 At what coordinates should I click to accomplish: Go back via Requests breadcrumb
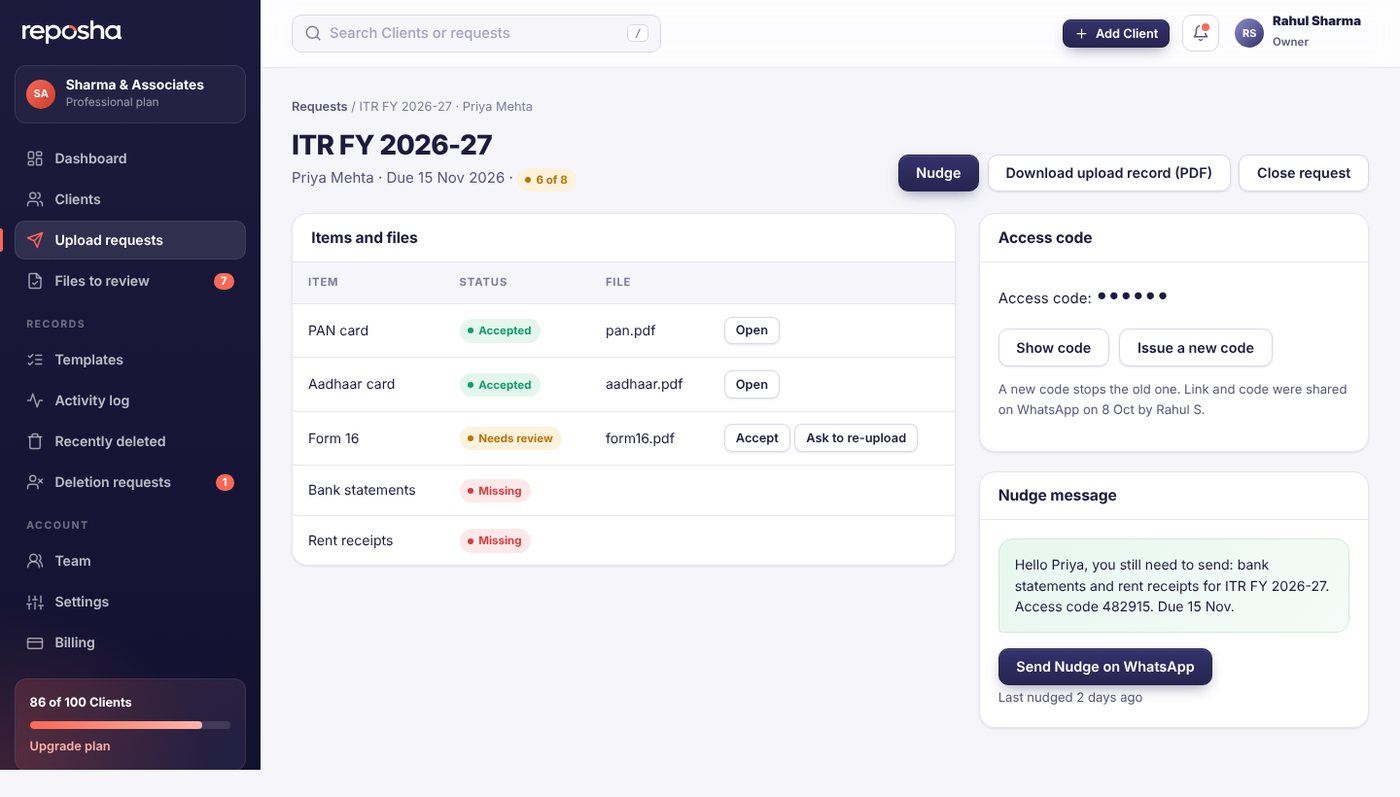pyautogui.click(x=319, y=106)
